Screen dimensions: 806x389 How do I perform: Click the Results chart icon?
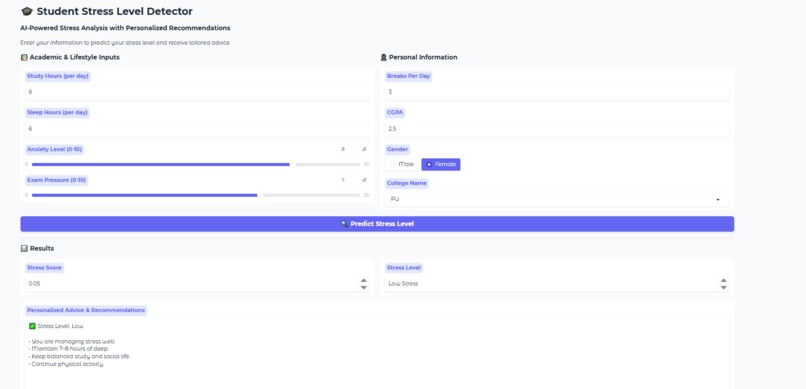(x=24, y=249)
